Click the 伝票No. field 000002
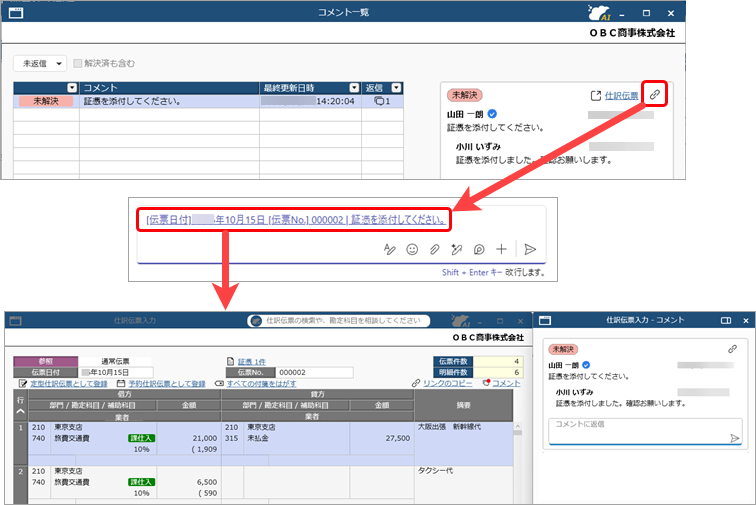756x505 pixels. (314, 372)
